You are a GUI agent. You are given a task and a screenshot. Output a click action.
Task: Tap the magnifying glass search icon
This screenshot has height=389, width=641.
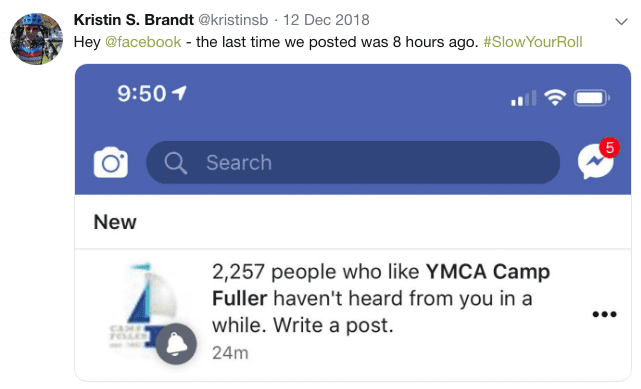(x=176, y=163)
